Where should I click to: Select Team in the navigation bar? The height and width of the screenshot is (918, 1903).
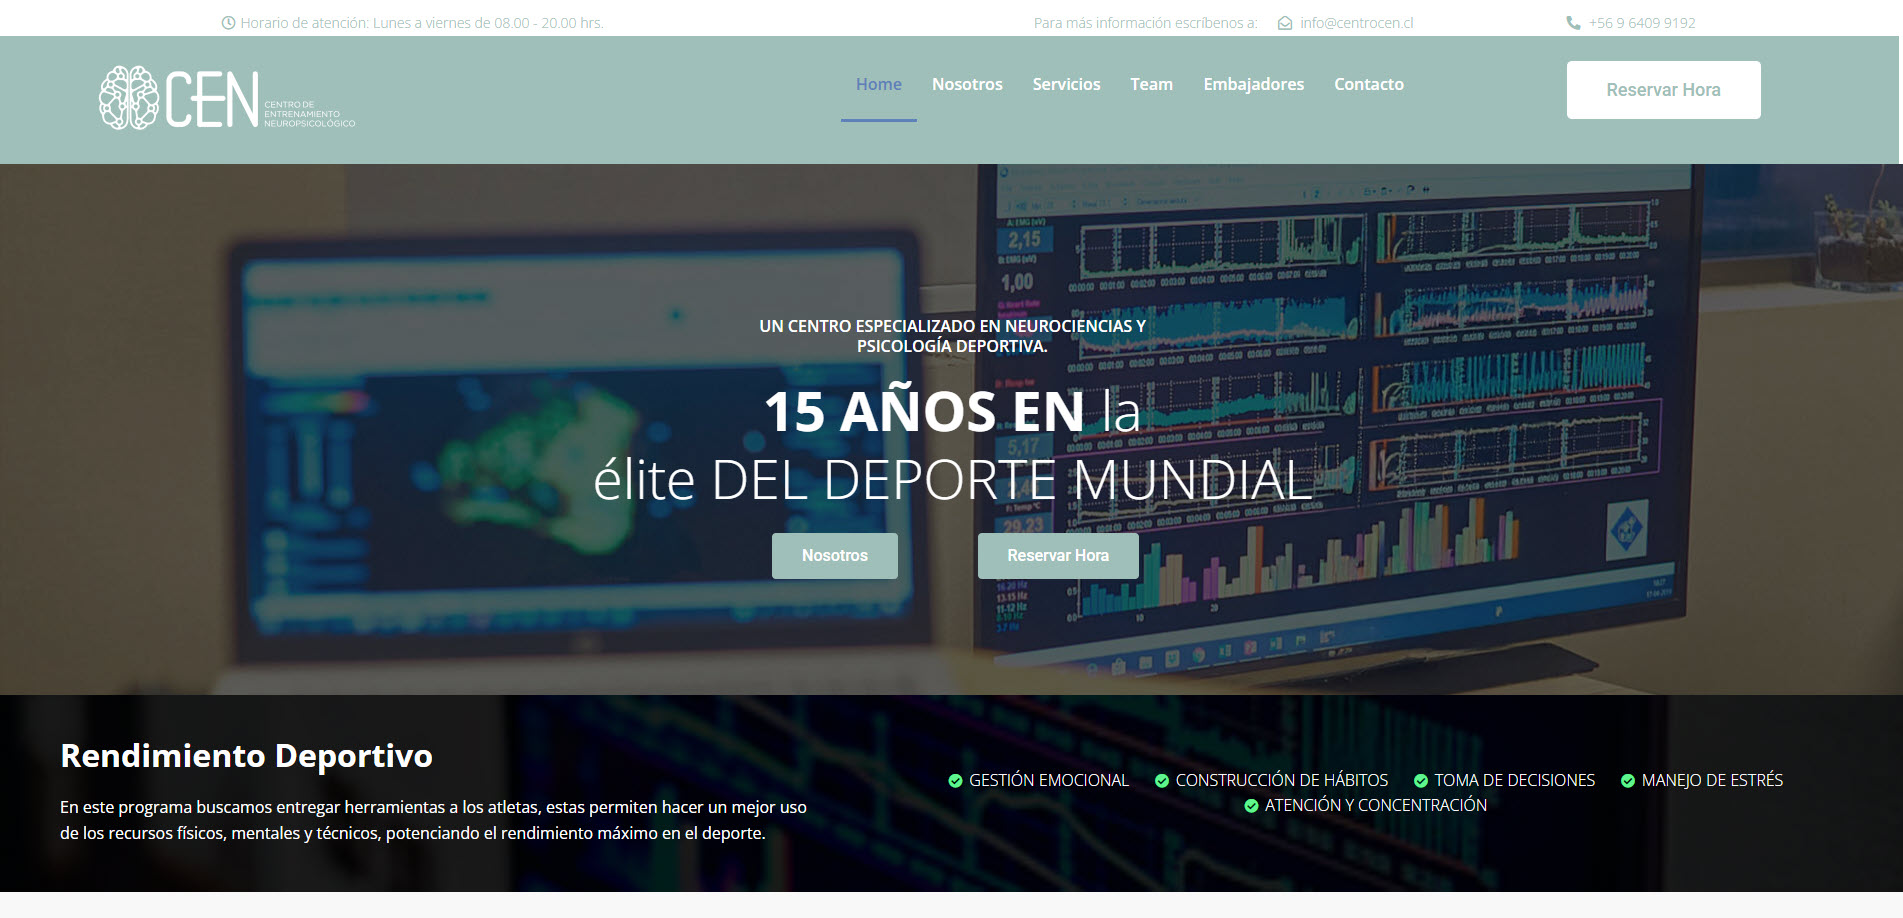click(x=1151, y=84)
